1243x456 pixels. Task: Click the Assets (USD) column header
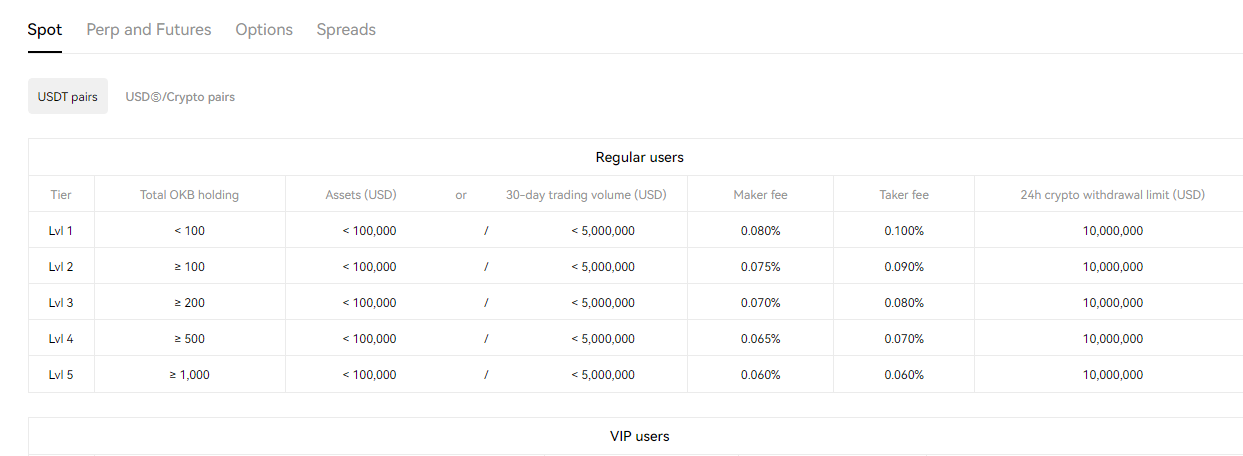click(x=361, y=195)
